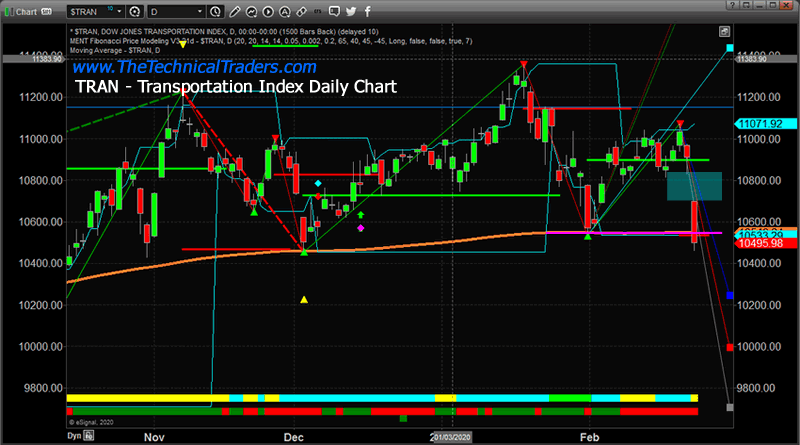800x445 pixels.
Task: Expand the $TRAN symbol dropdown
Action: (119, 11)
